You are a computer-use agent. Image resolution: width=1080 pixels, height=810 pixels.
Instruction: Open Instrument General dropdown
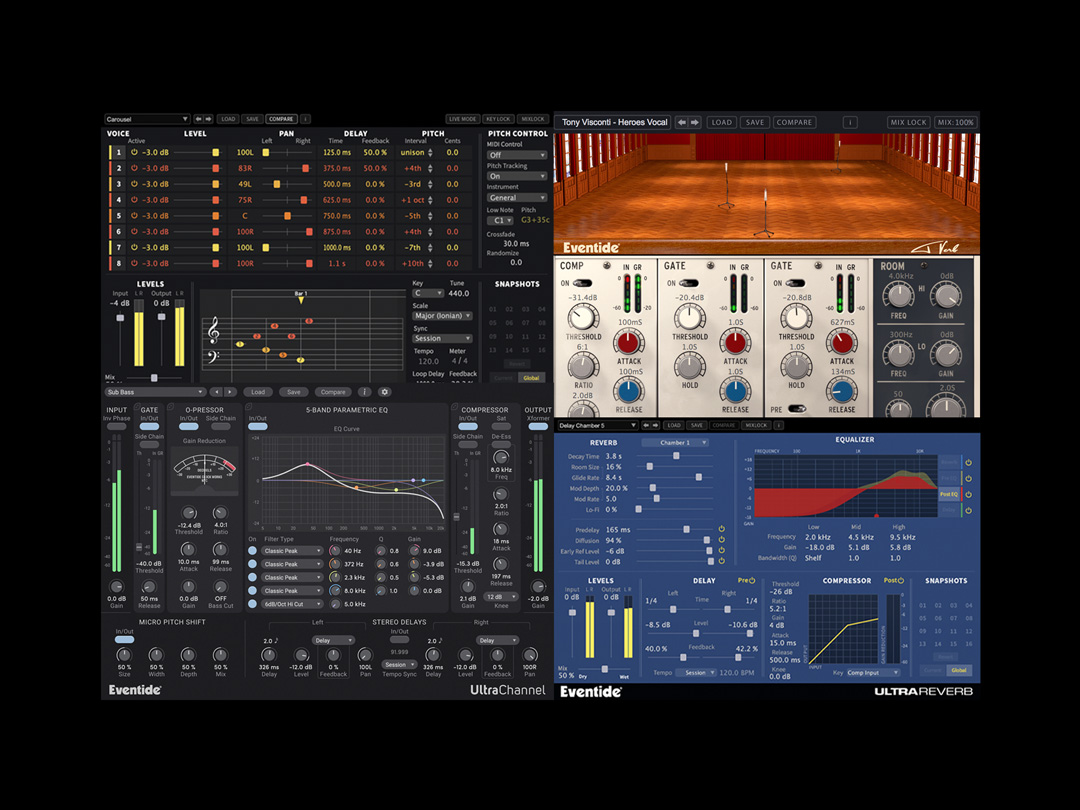point(517,198)
